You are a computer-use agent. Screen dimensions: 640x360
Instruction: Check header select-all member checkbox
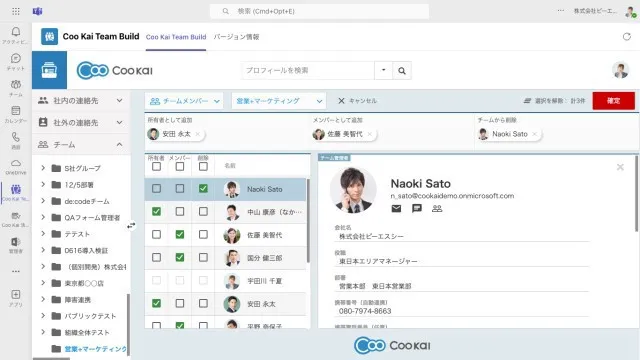pyautogui.click(x=180, y=167)
